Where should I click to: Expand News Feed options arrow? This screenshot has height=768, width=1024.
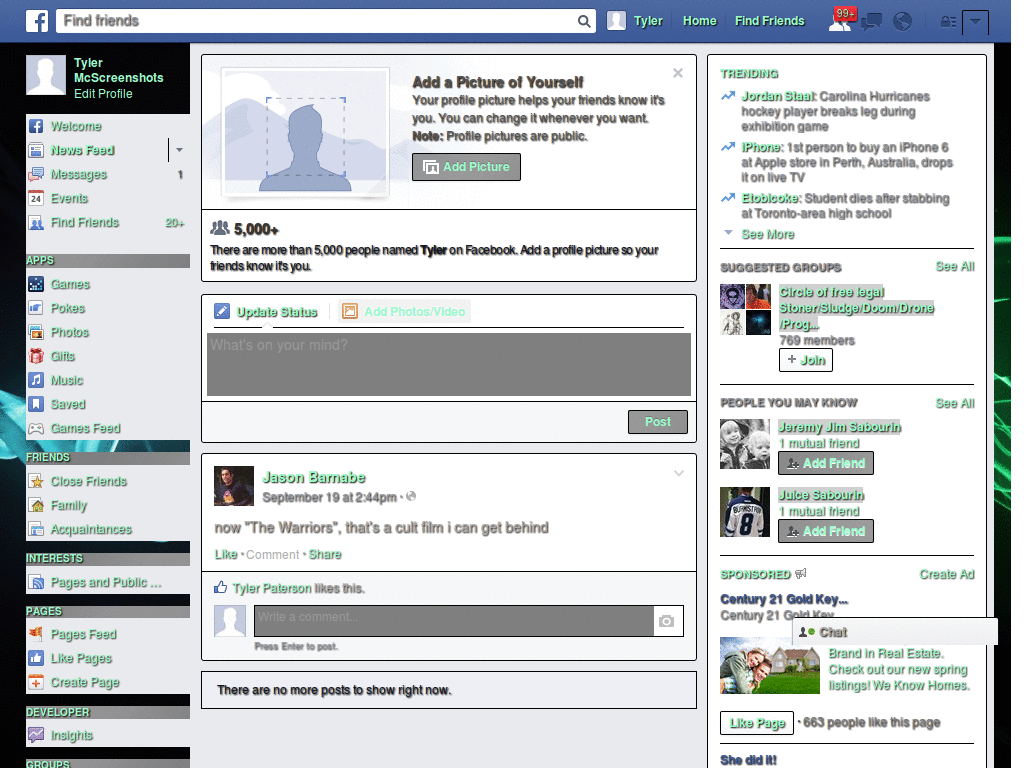click(x=179, y=150)
